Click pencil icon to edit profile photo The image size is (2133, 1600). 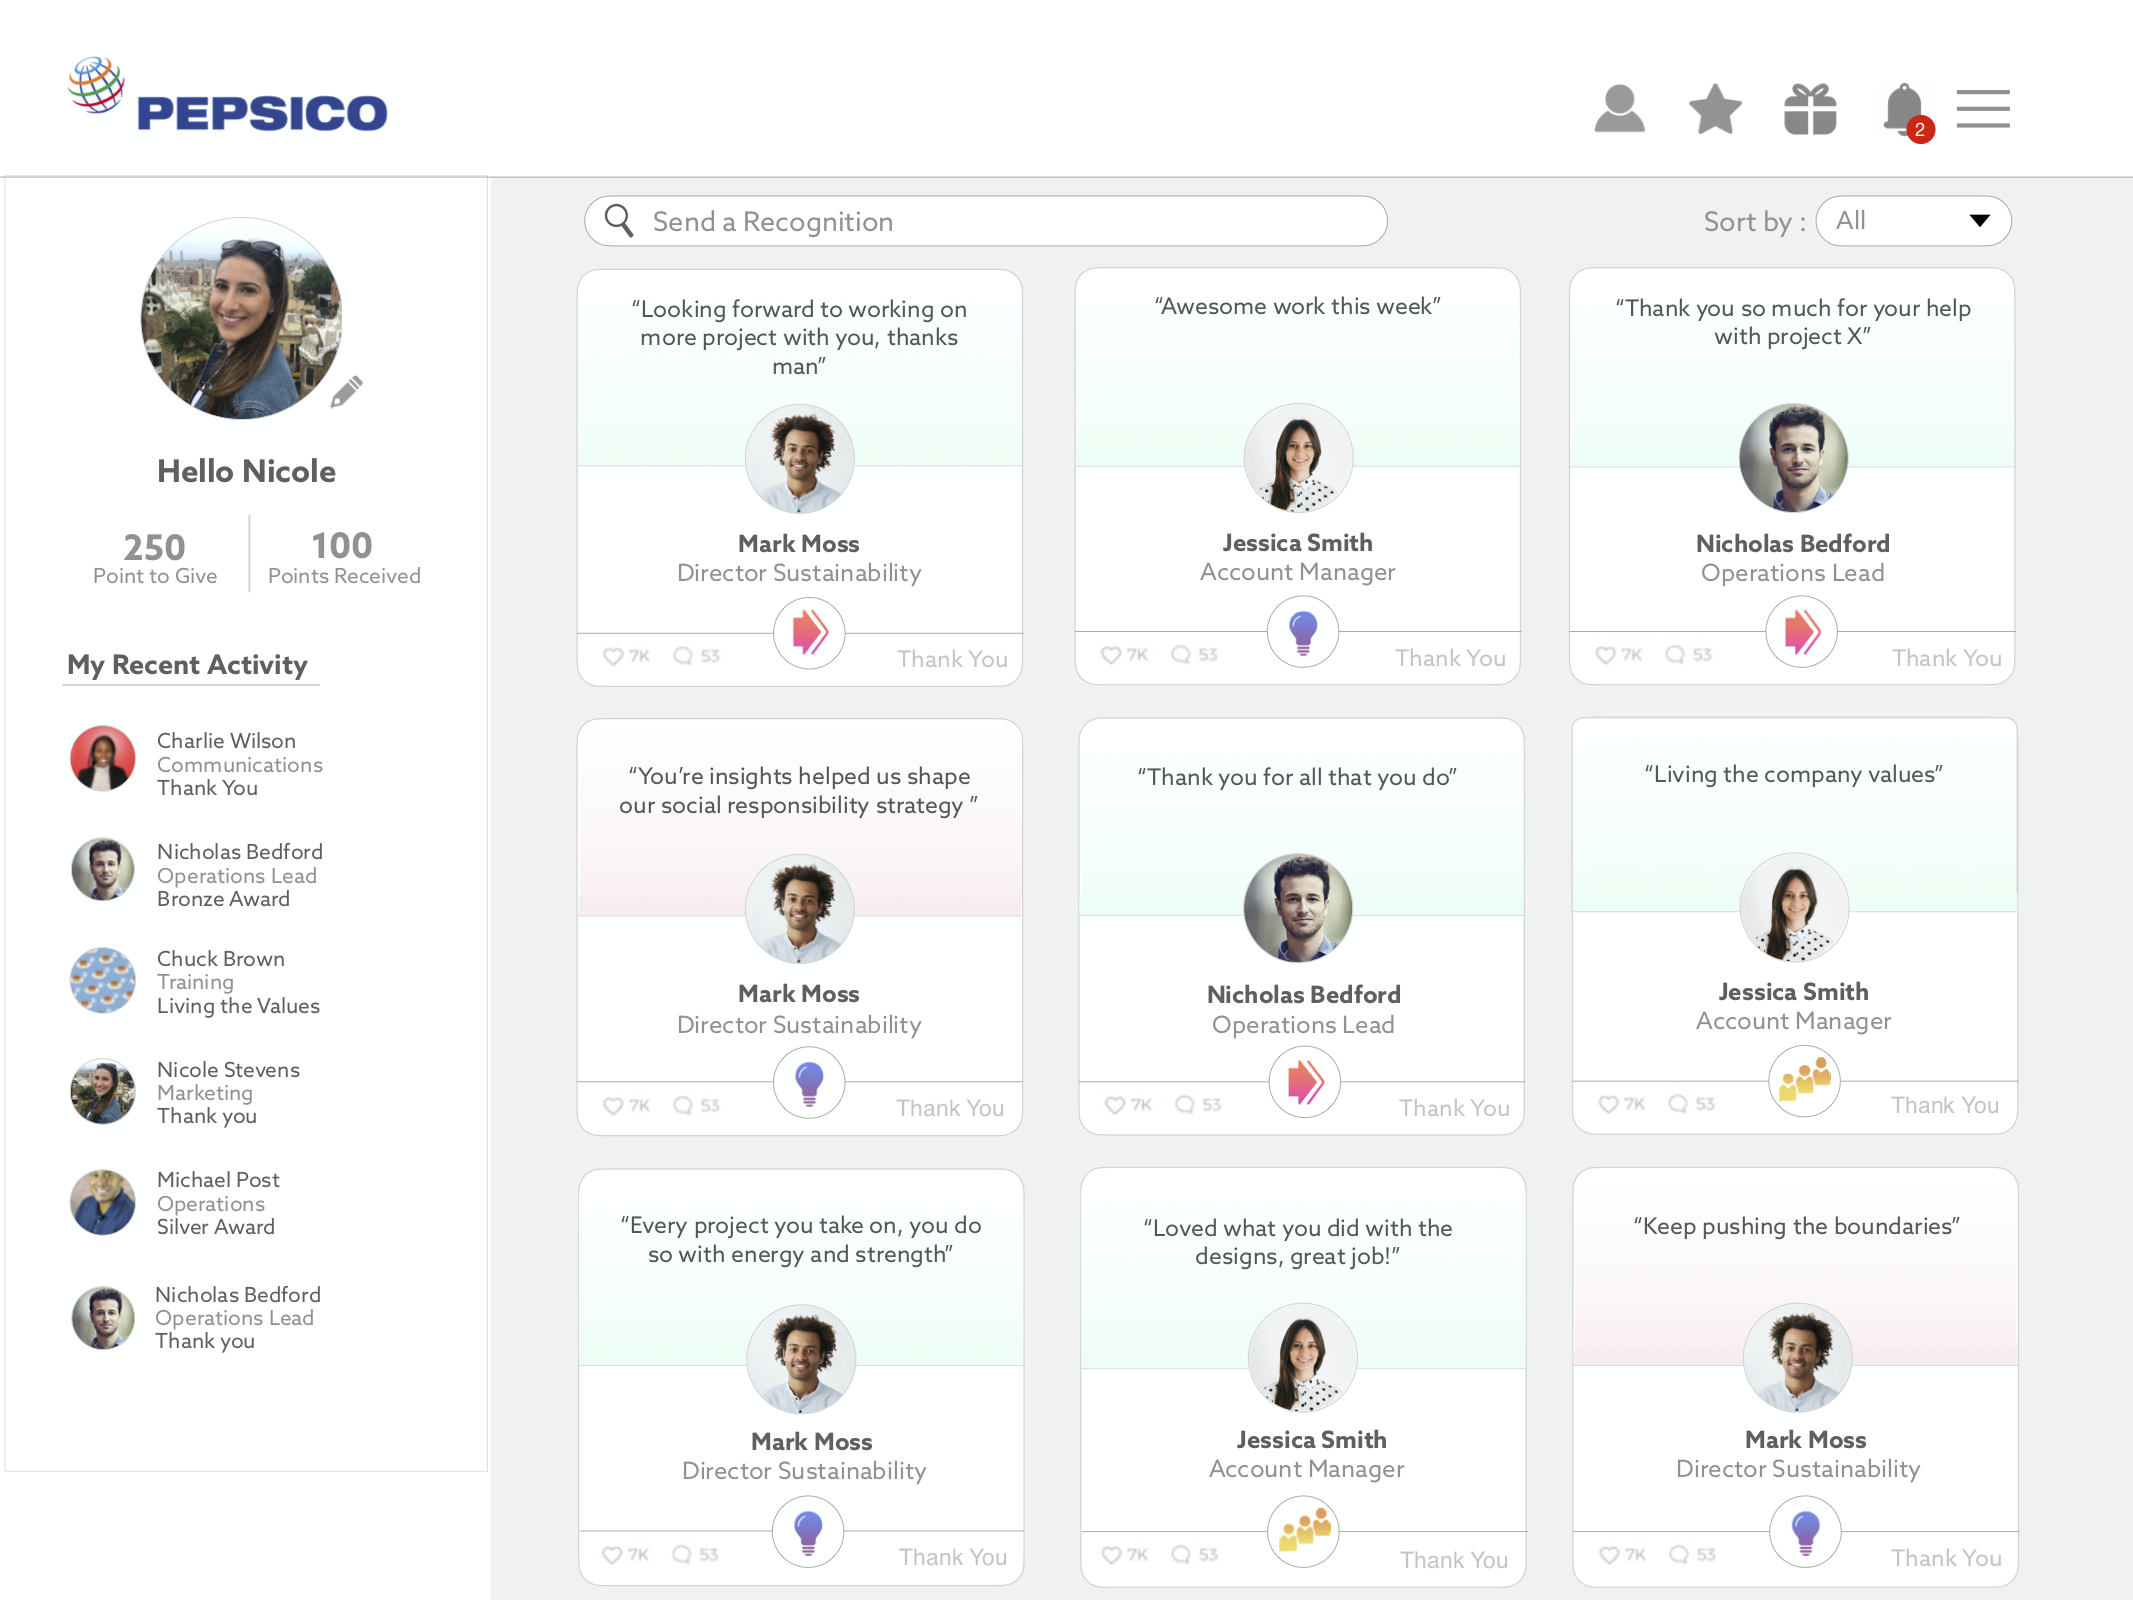[x=346, y=391]
